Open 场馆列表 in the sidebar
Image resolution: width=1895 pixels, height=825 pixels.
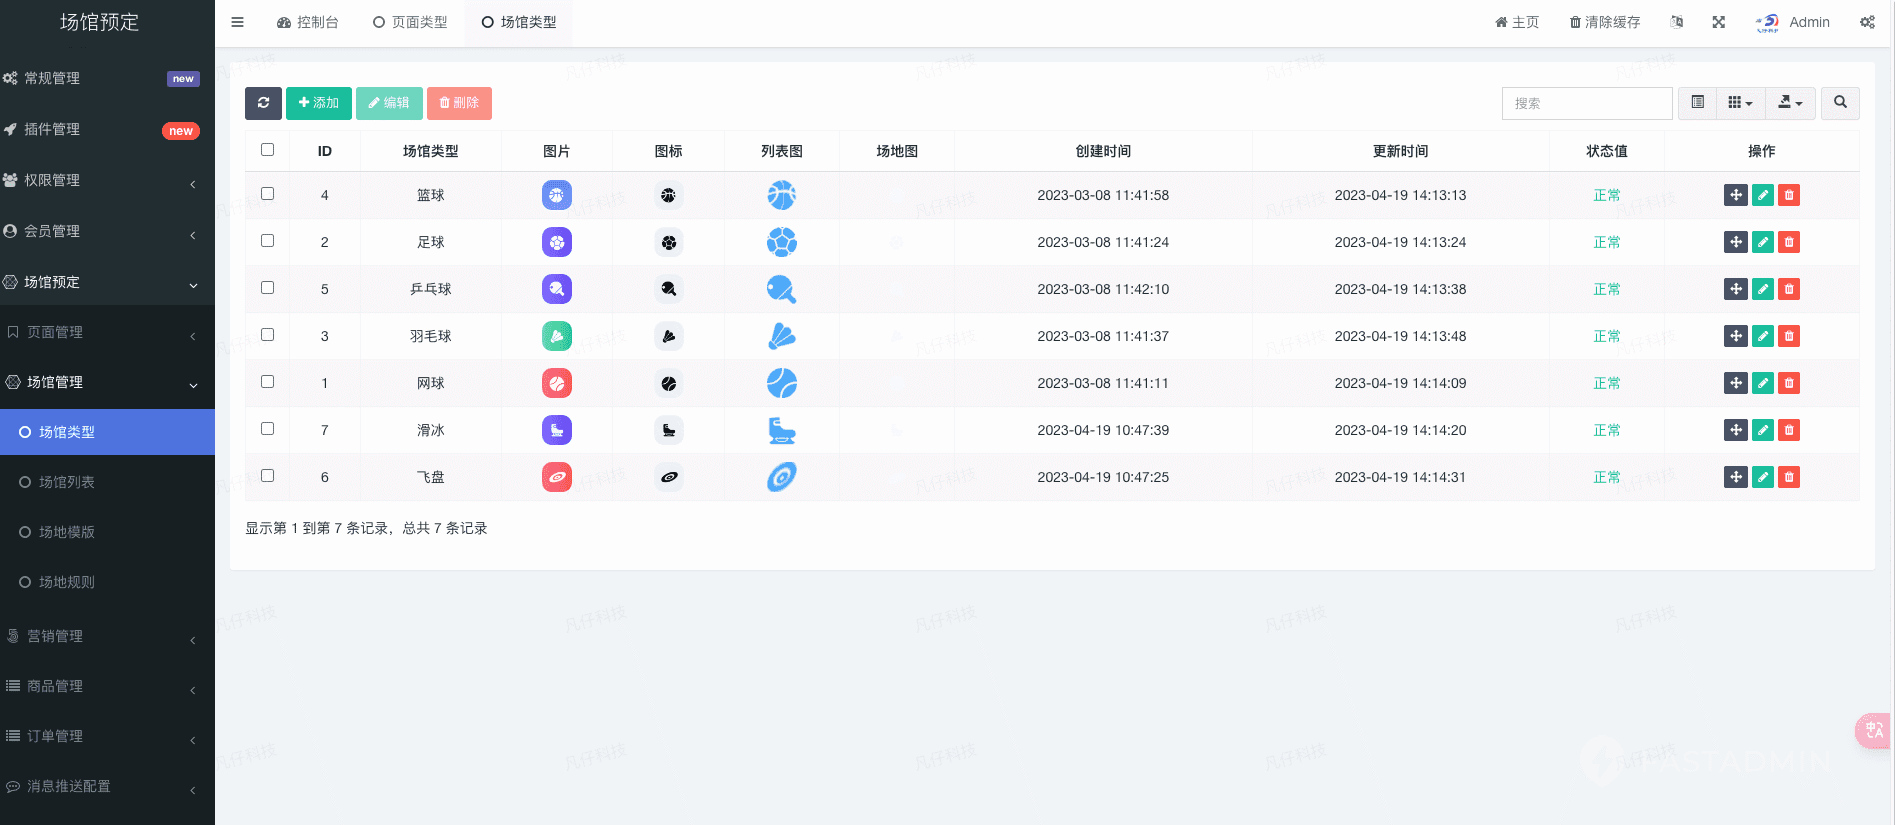pos(67,482)
